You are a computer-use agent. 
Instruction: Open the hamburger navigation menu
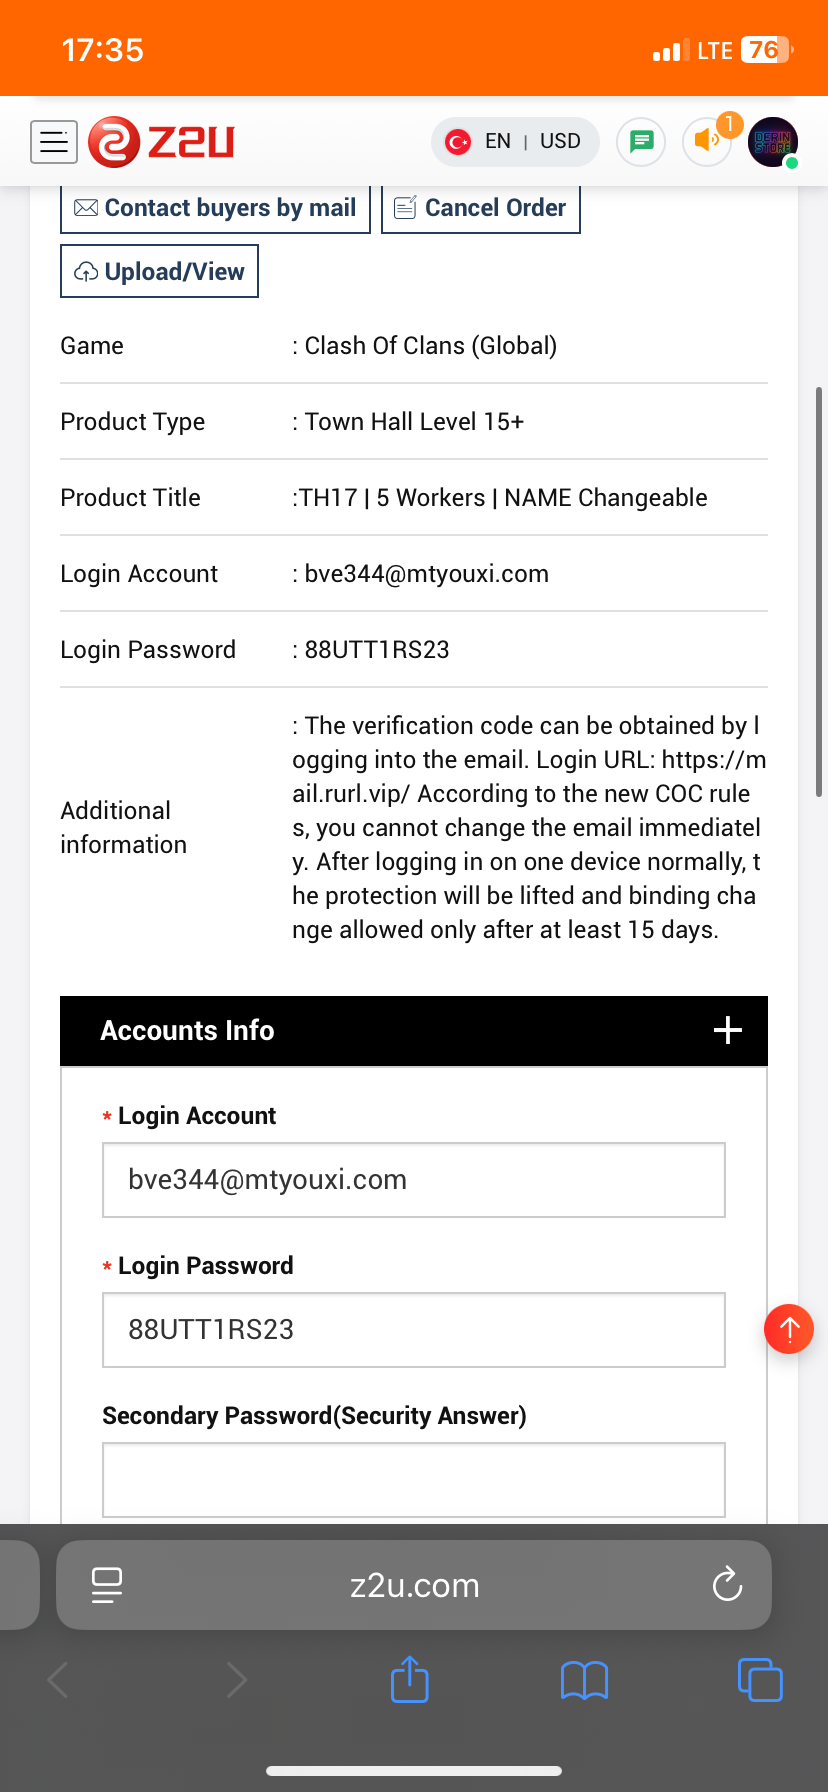54,142
